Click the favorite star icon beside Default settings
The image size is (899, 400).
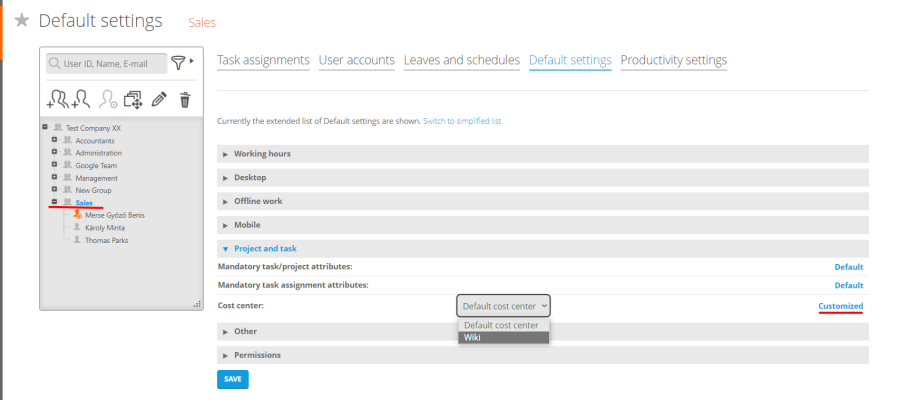coord(21,21)
